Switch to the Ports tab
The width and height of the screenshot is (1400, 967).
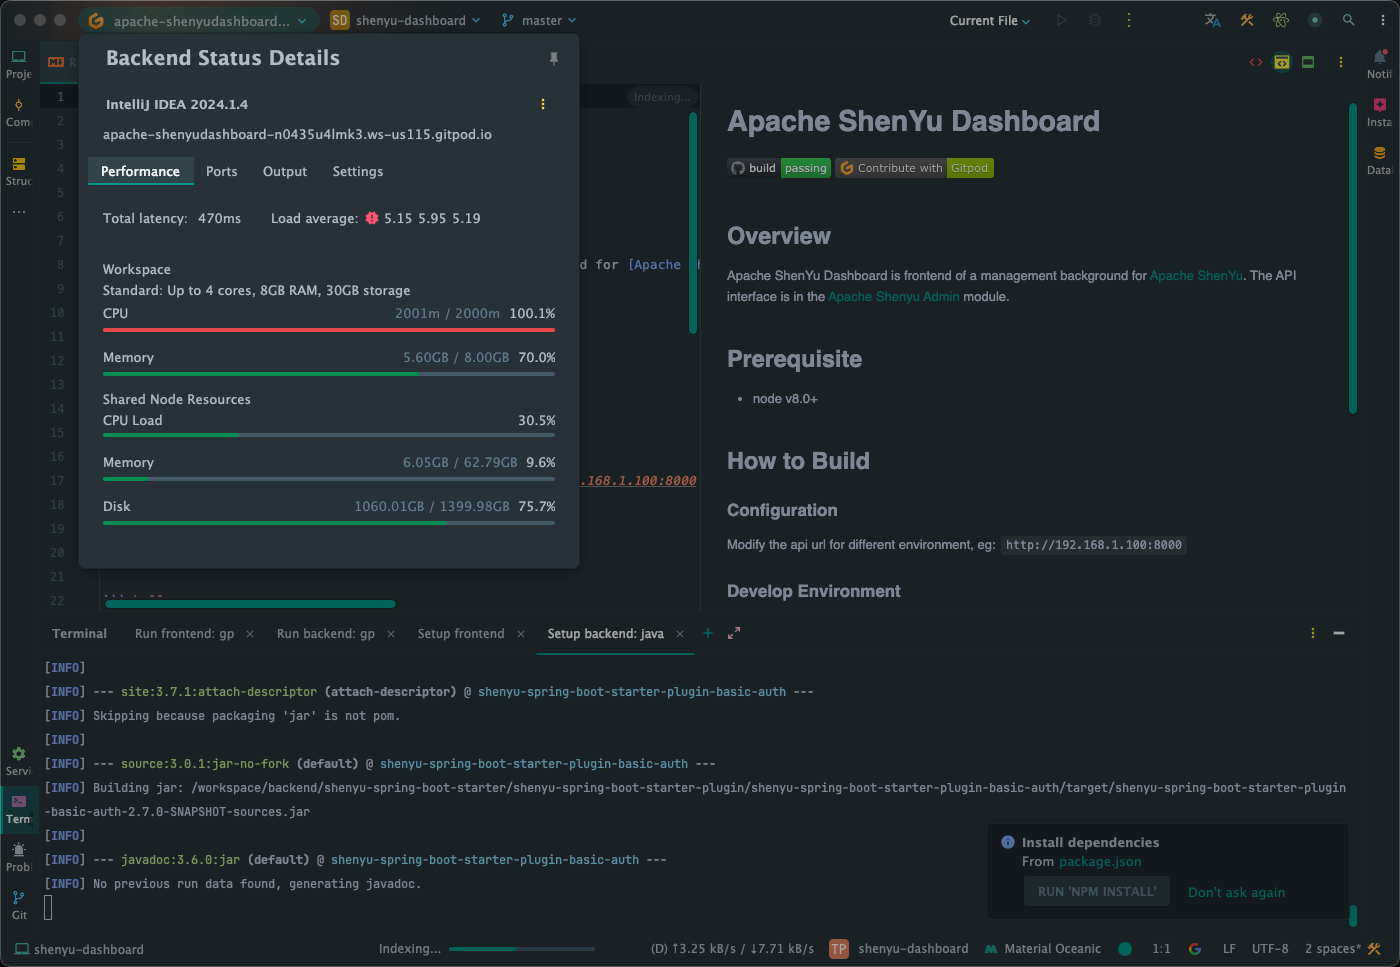tap(221, 171)
